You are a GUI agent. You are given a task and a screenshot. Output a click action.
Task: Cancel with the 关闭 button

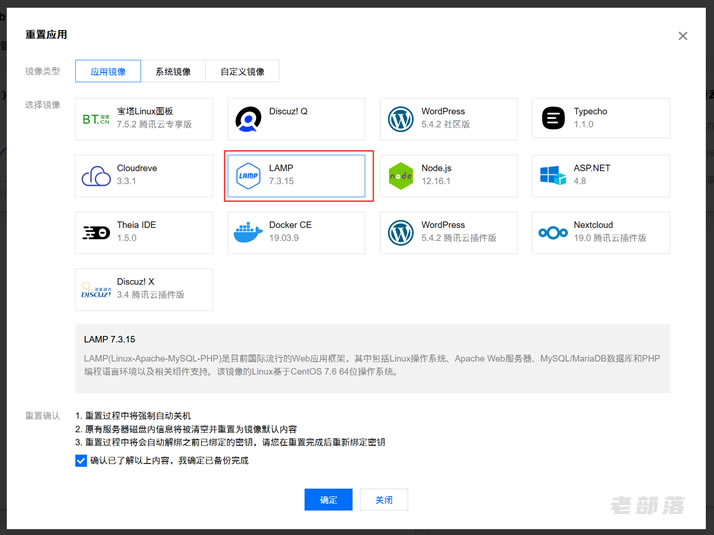(384, 499)
